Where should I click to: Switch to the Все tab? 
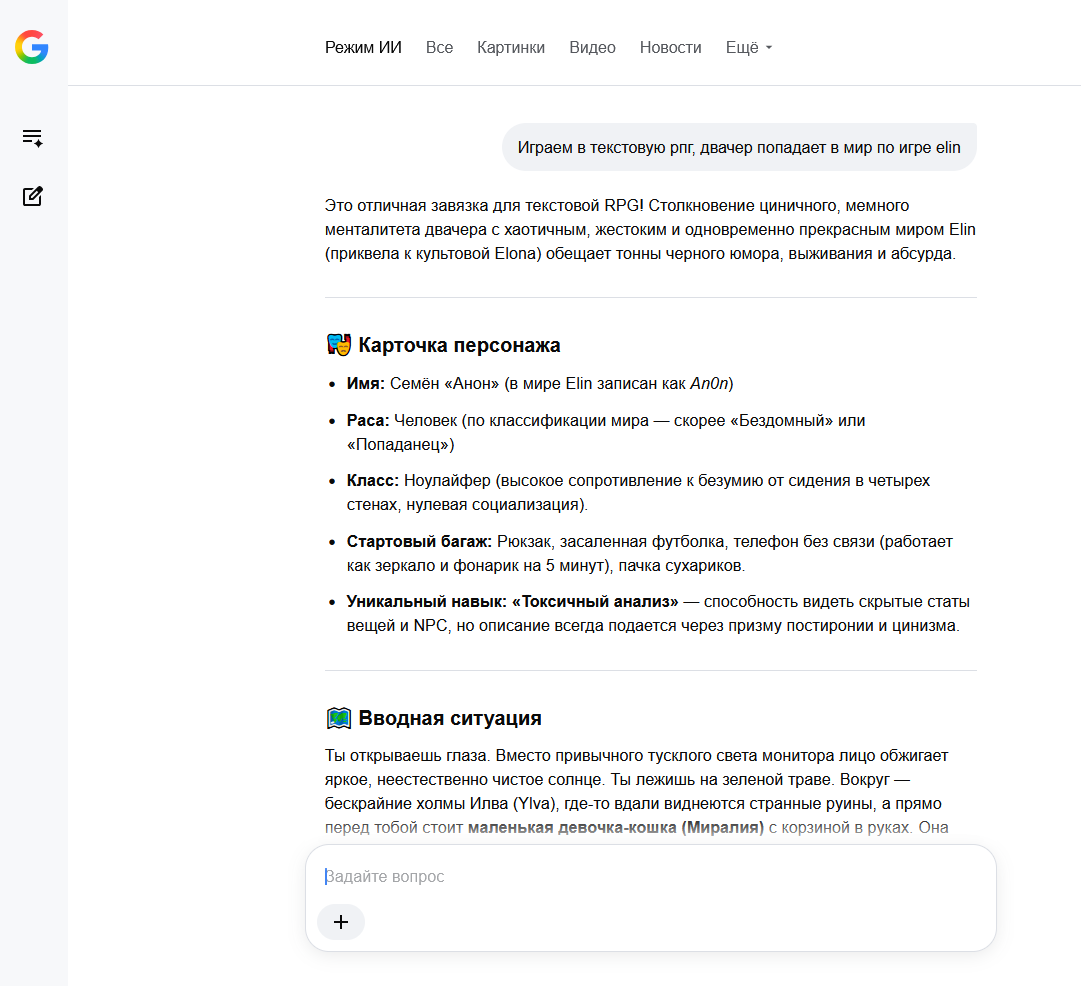tap(439, 48)
